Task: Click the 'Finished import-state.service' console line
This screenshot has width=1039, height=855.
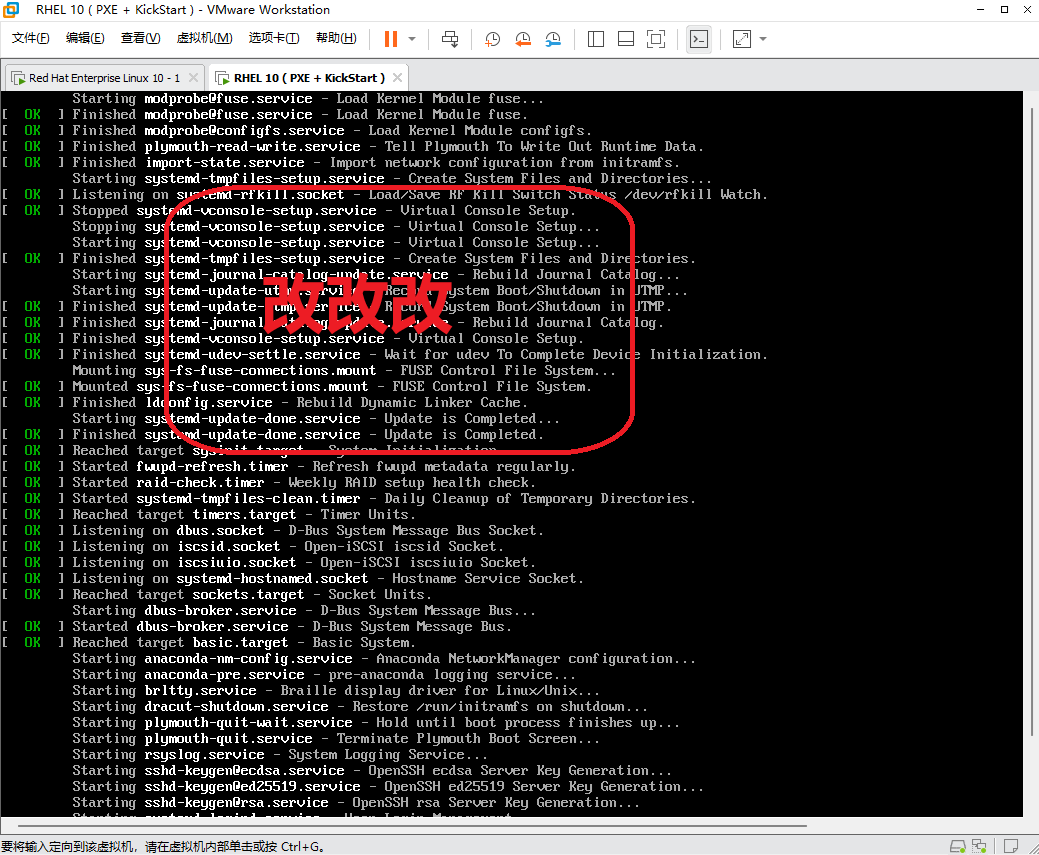Action: click(340, 162)
